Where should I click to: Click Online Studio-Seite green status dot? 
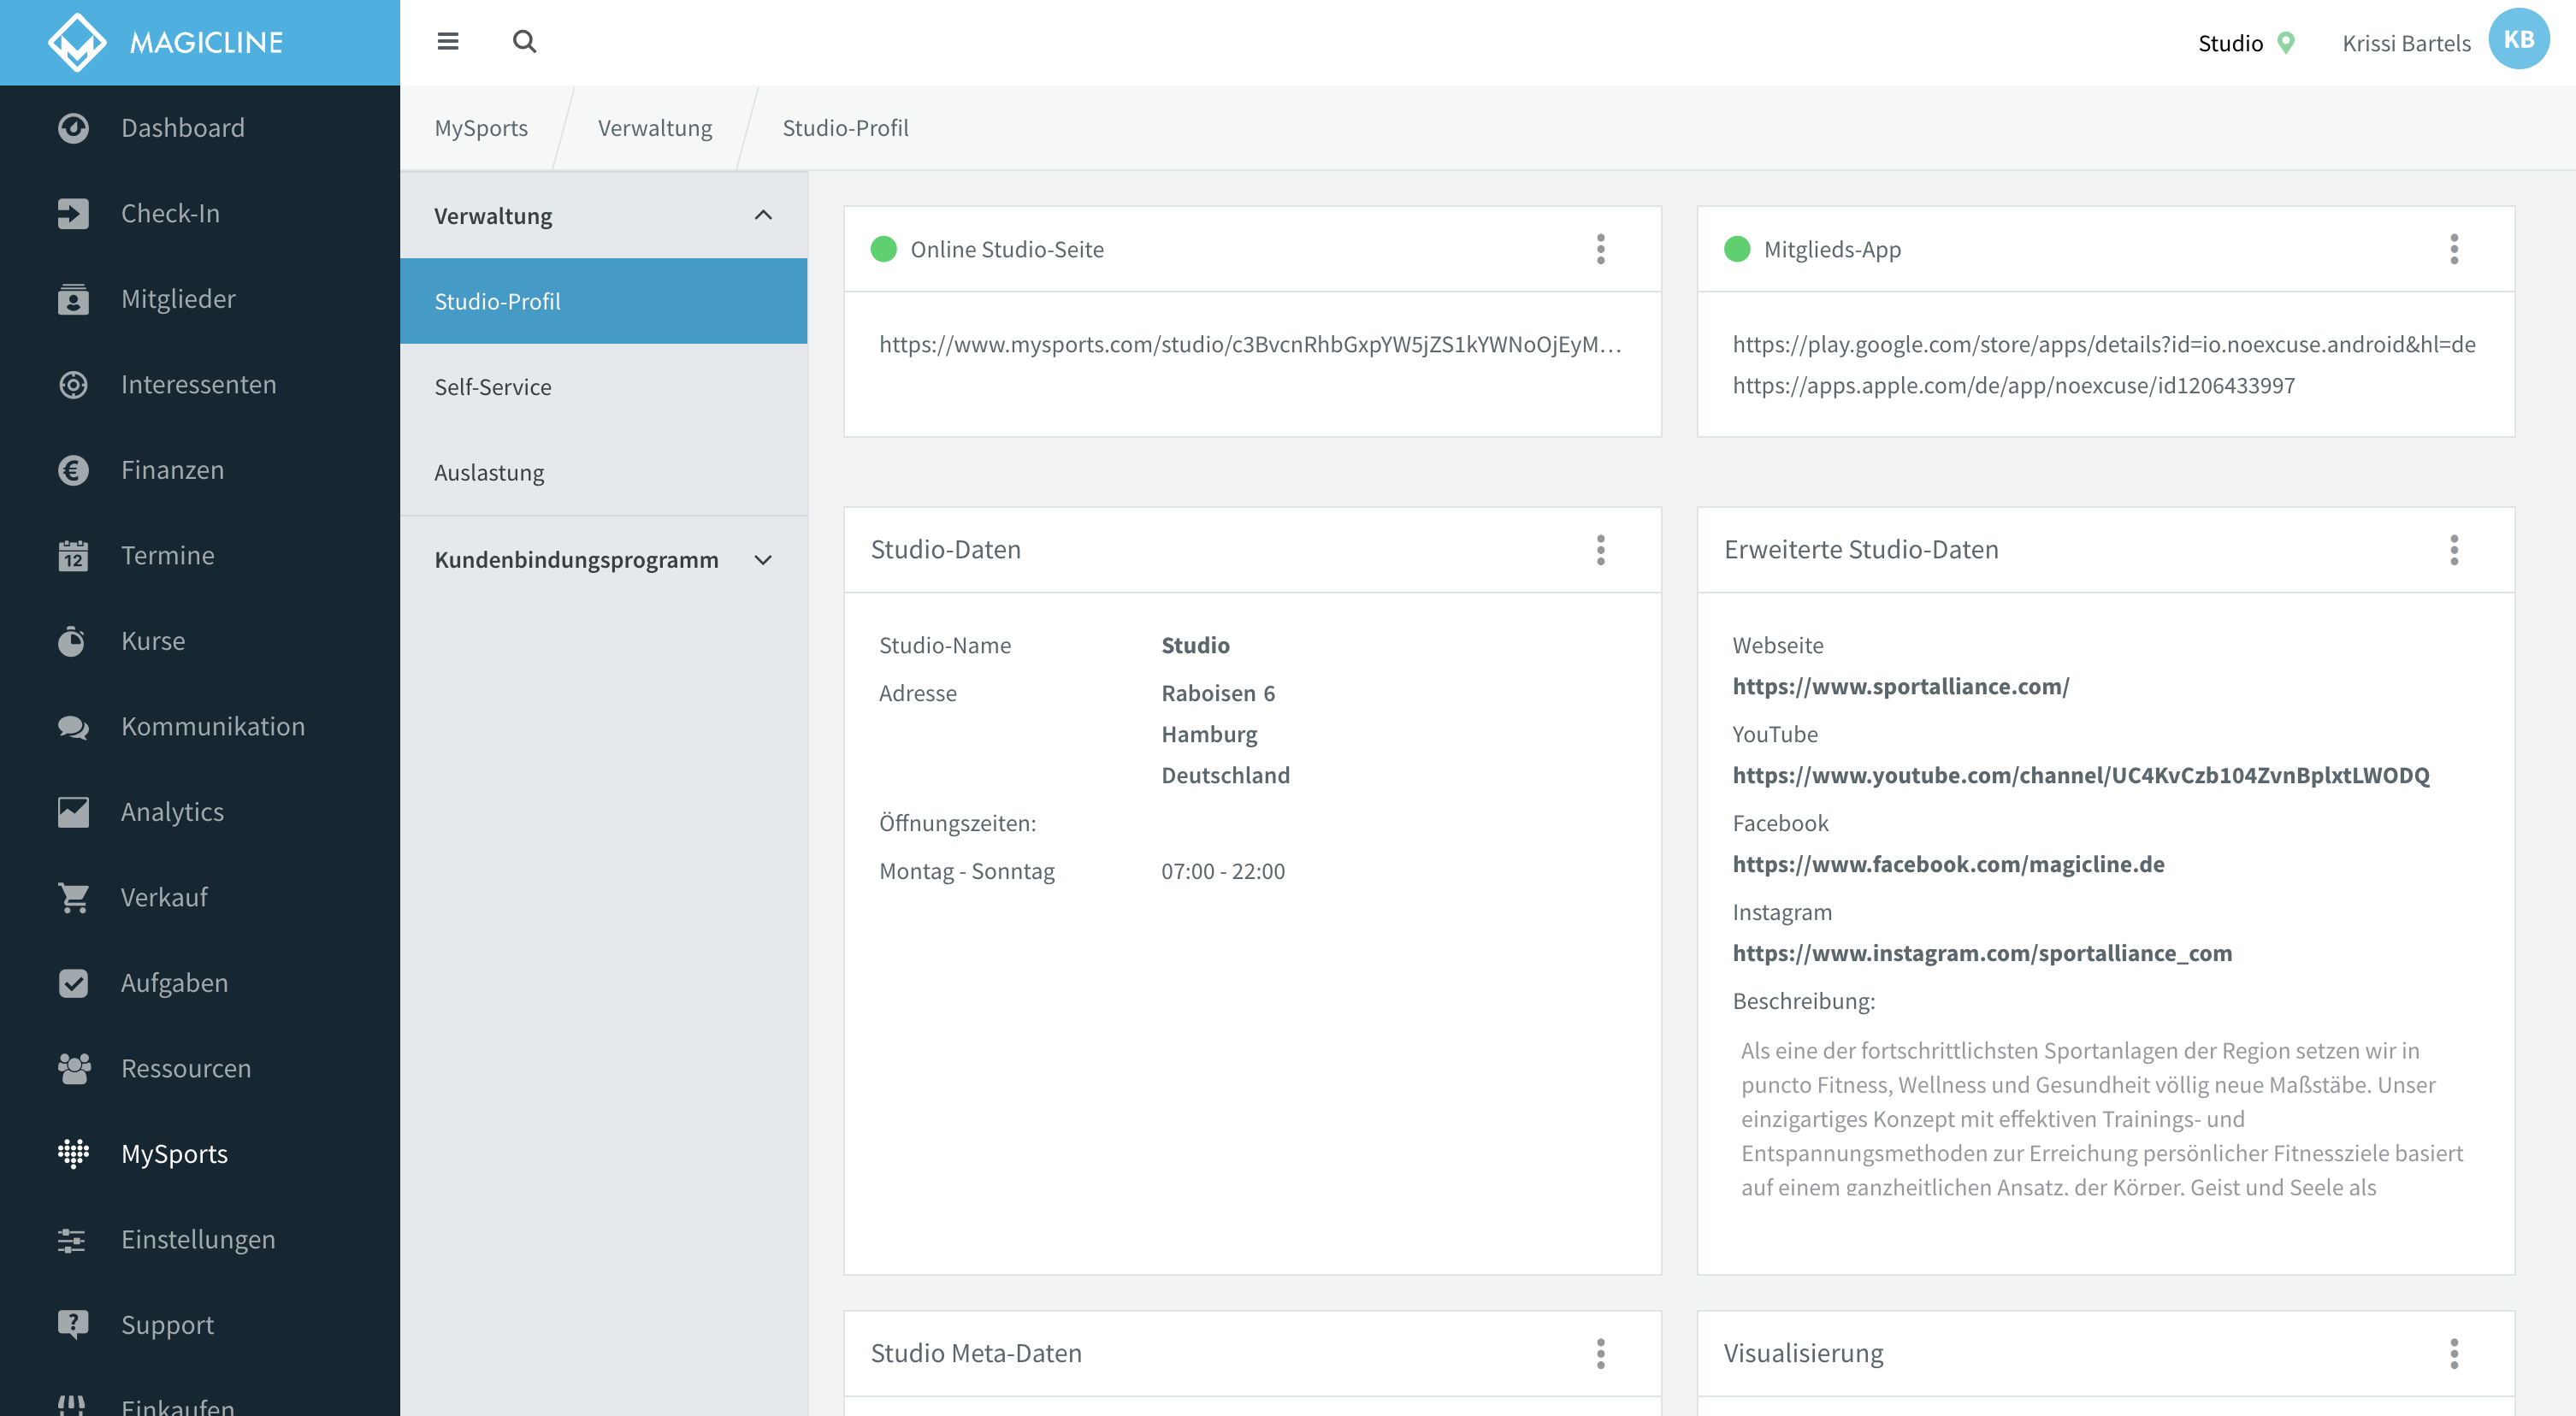883,249
